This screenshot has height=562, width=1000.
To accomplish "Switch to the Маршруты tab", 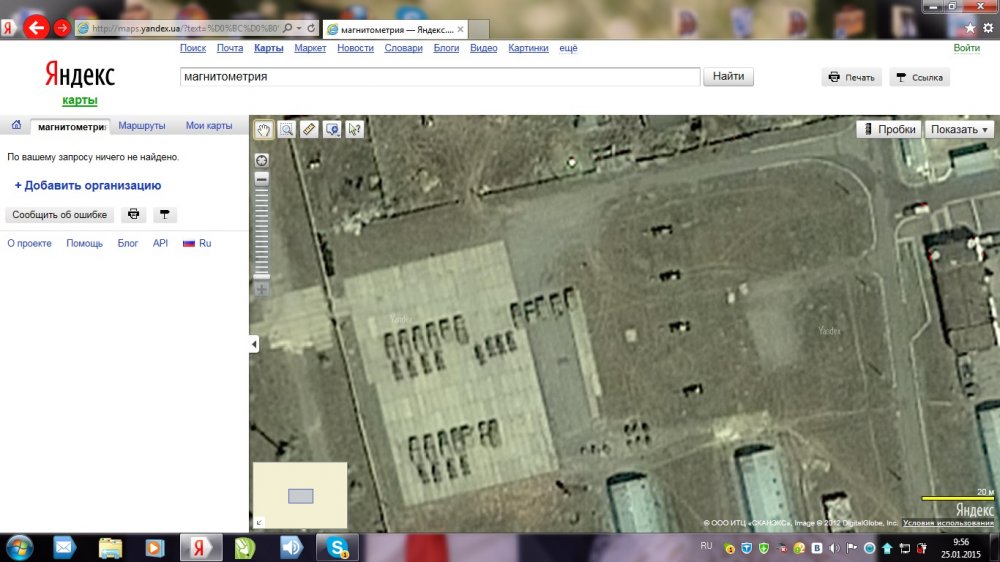I will 142,126.
